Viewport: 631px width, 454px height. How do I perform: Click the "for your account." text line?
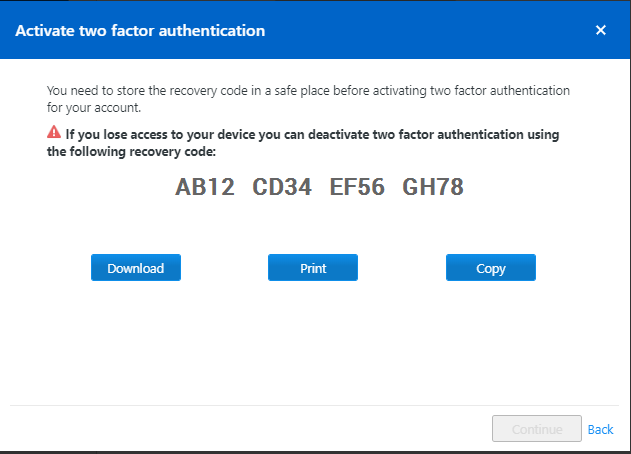click(96, 107)
